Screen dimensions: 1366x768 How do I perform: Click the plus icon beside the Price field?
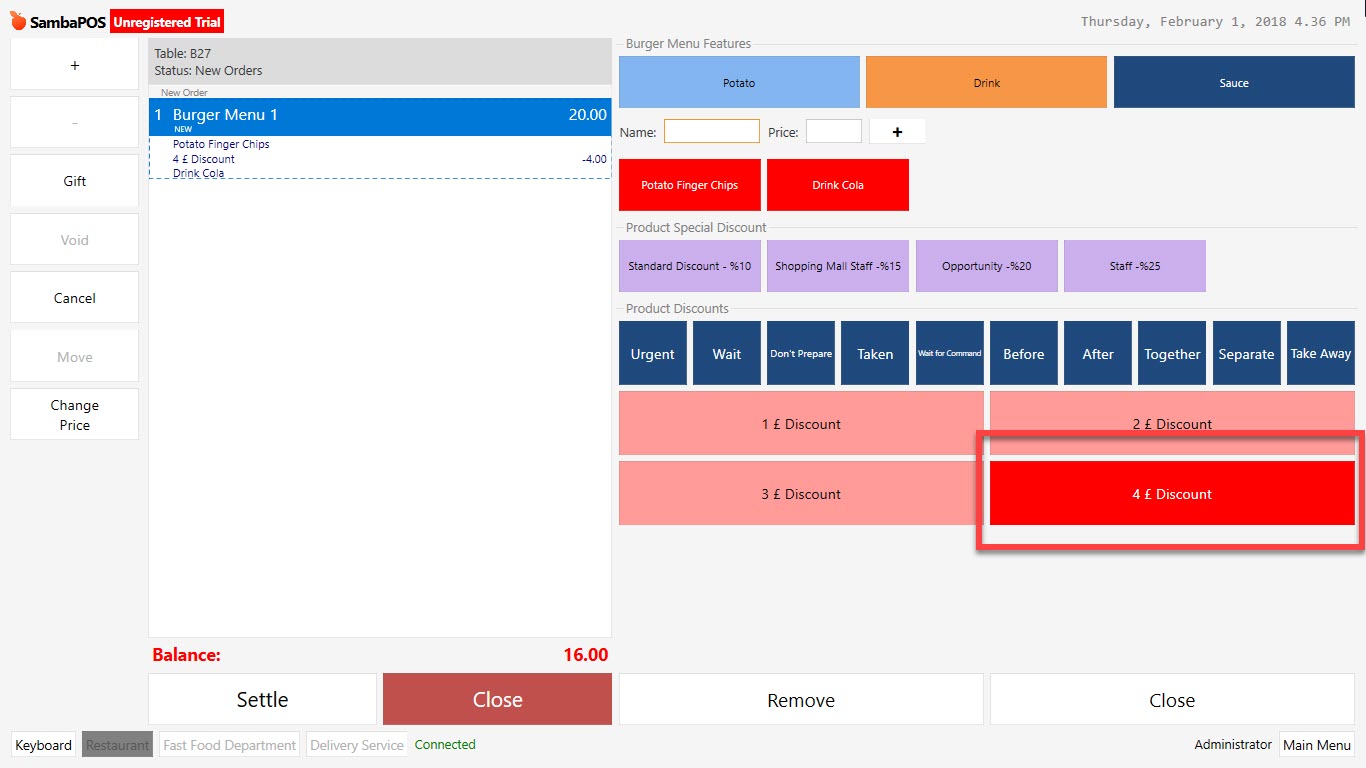[x=896, y=130]
